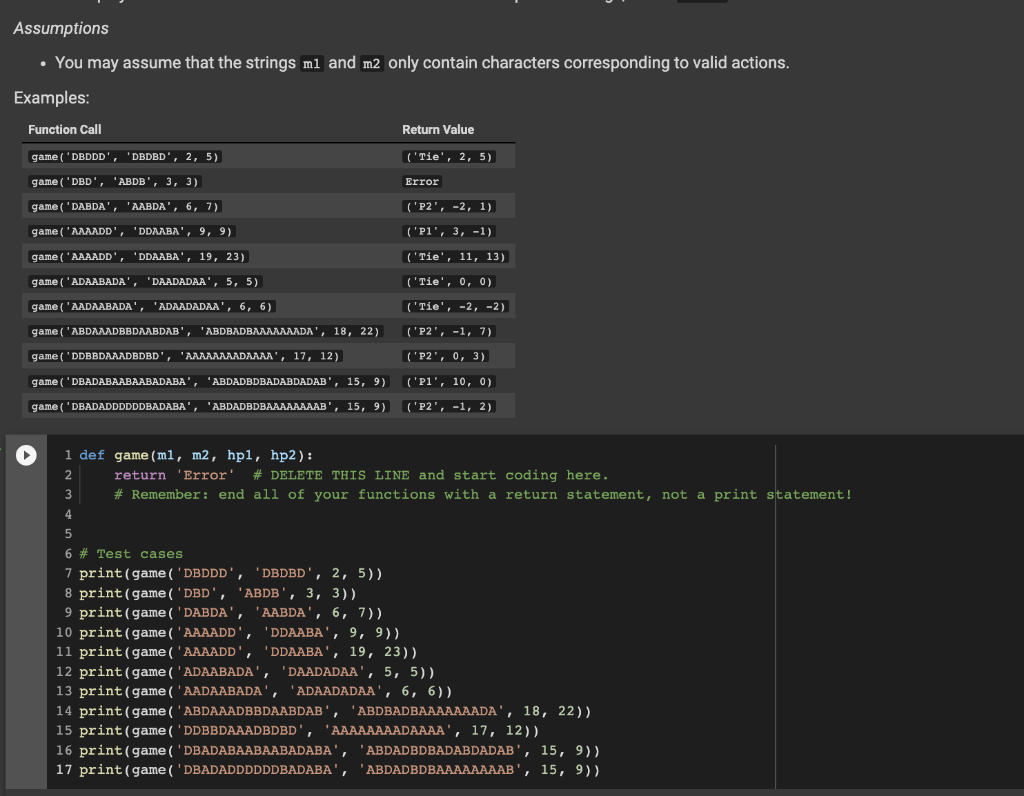Click code line with 'DBADABAABAABADABA' test case
Viewport: 1024px width, 796px height.
[x=340, y=750]
